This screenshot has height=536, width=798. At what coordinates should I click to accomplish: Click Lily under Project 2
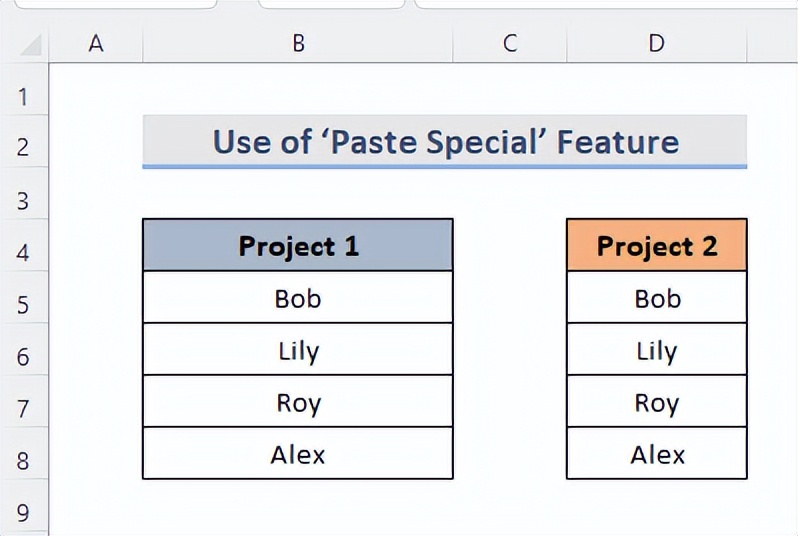tap(657, 350)
